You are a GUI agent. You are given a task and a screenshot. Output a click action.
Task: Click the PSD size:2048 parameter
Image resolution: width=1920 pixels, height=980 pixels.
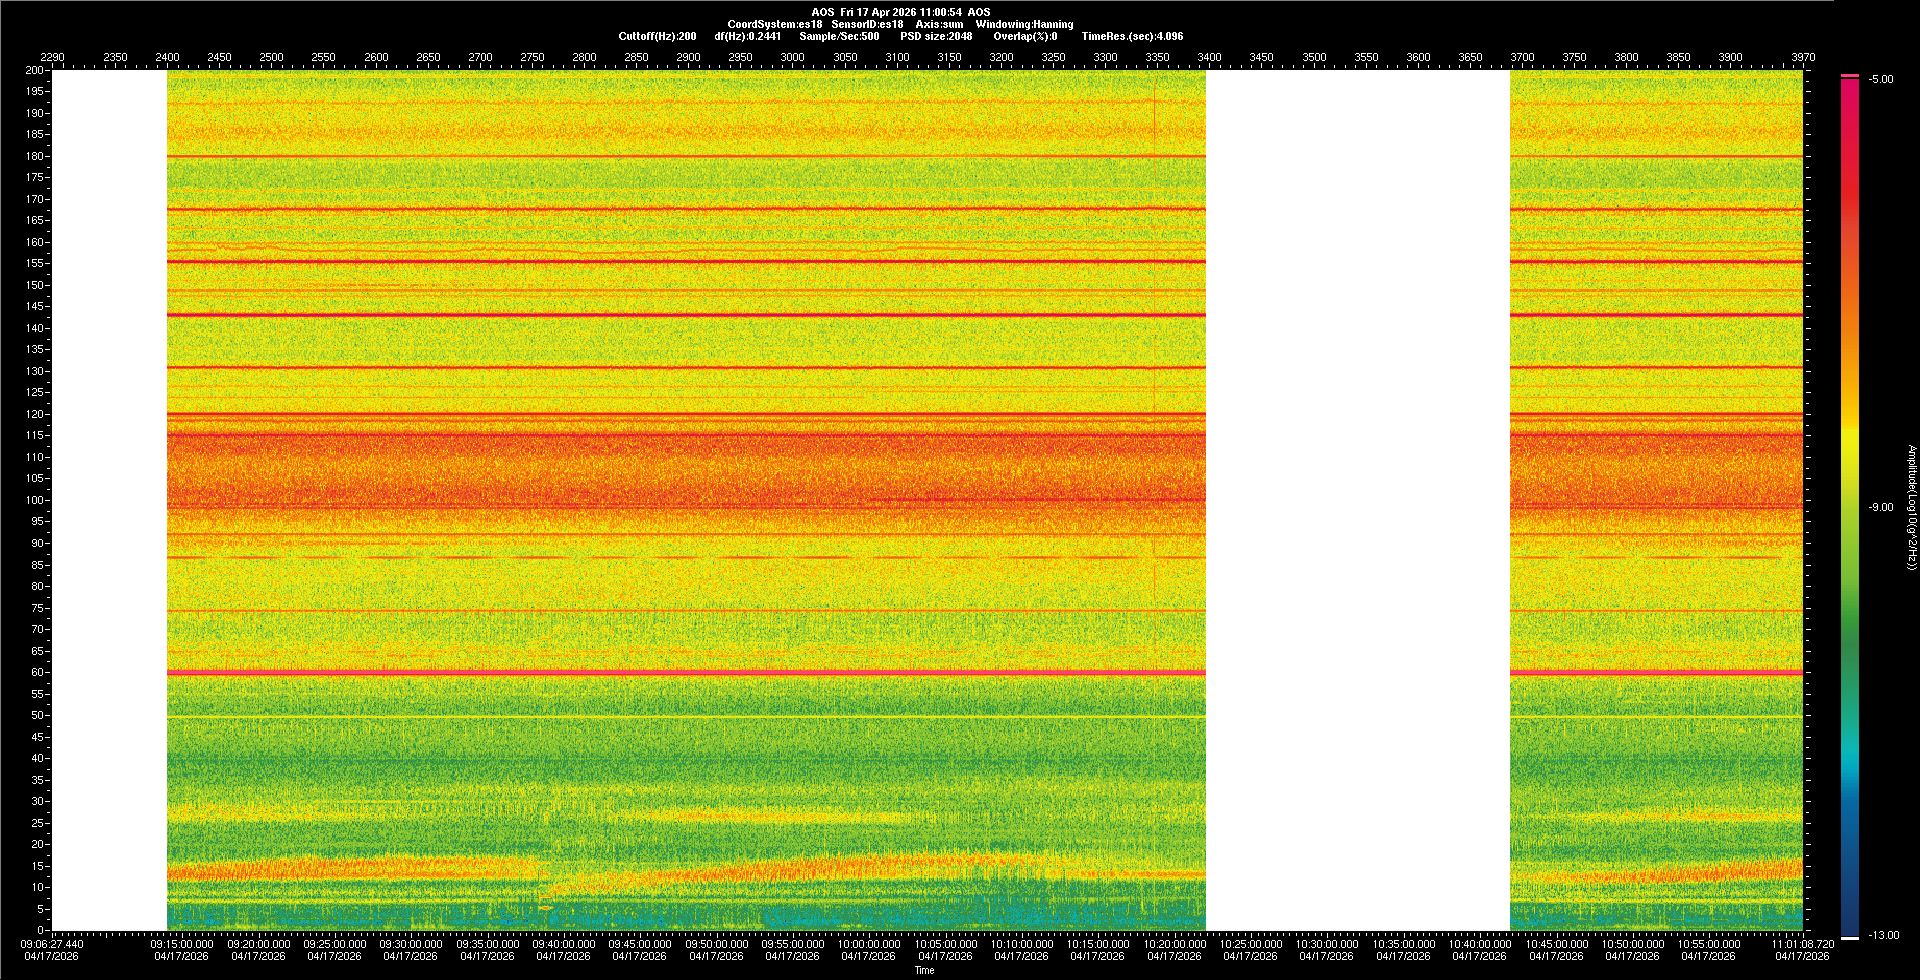click(936, 36)
